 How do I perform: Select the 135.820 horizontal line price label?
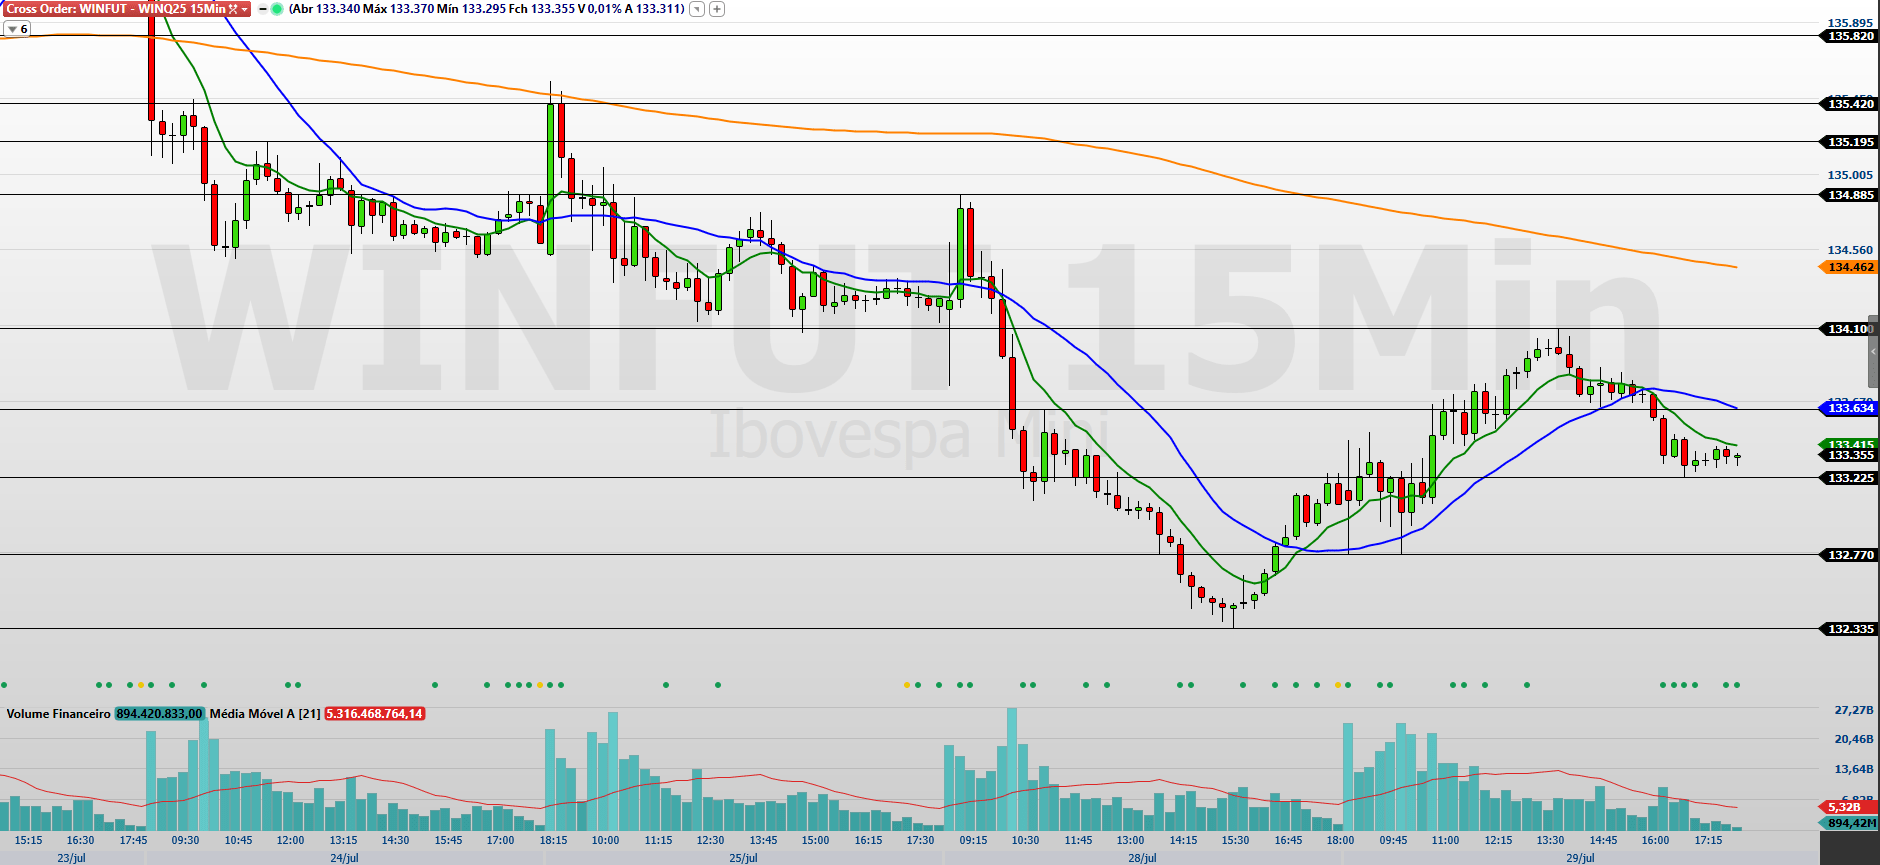click(1849, 36)
